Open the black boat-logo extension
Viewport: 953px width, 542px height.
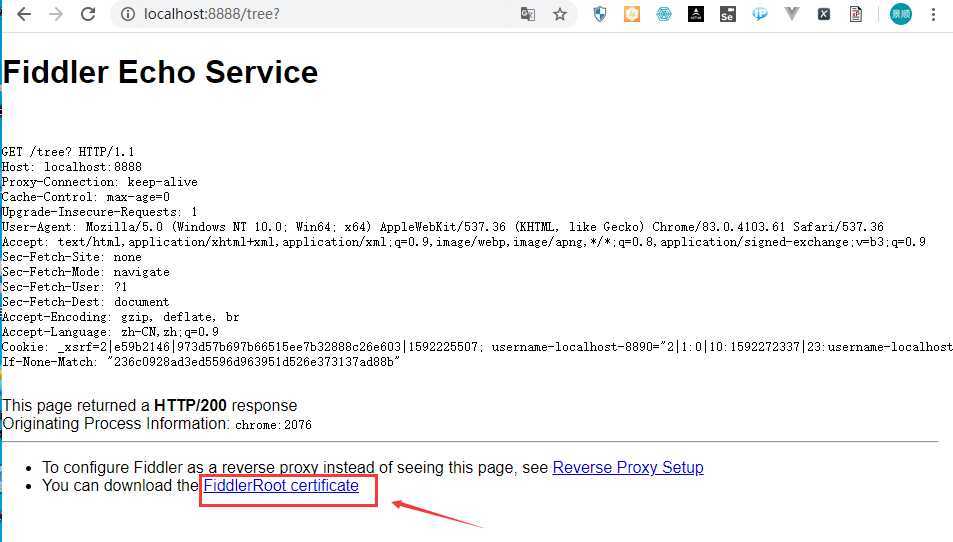click(x=696, y=14)
